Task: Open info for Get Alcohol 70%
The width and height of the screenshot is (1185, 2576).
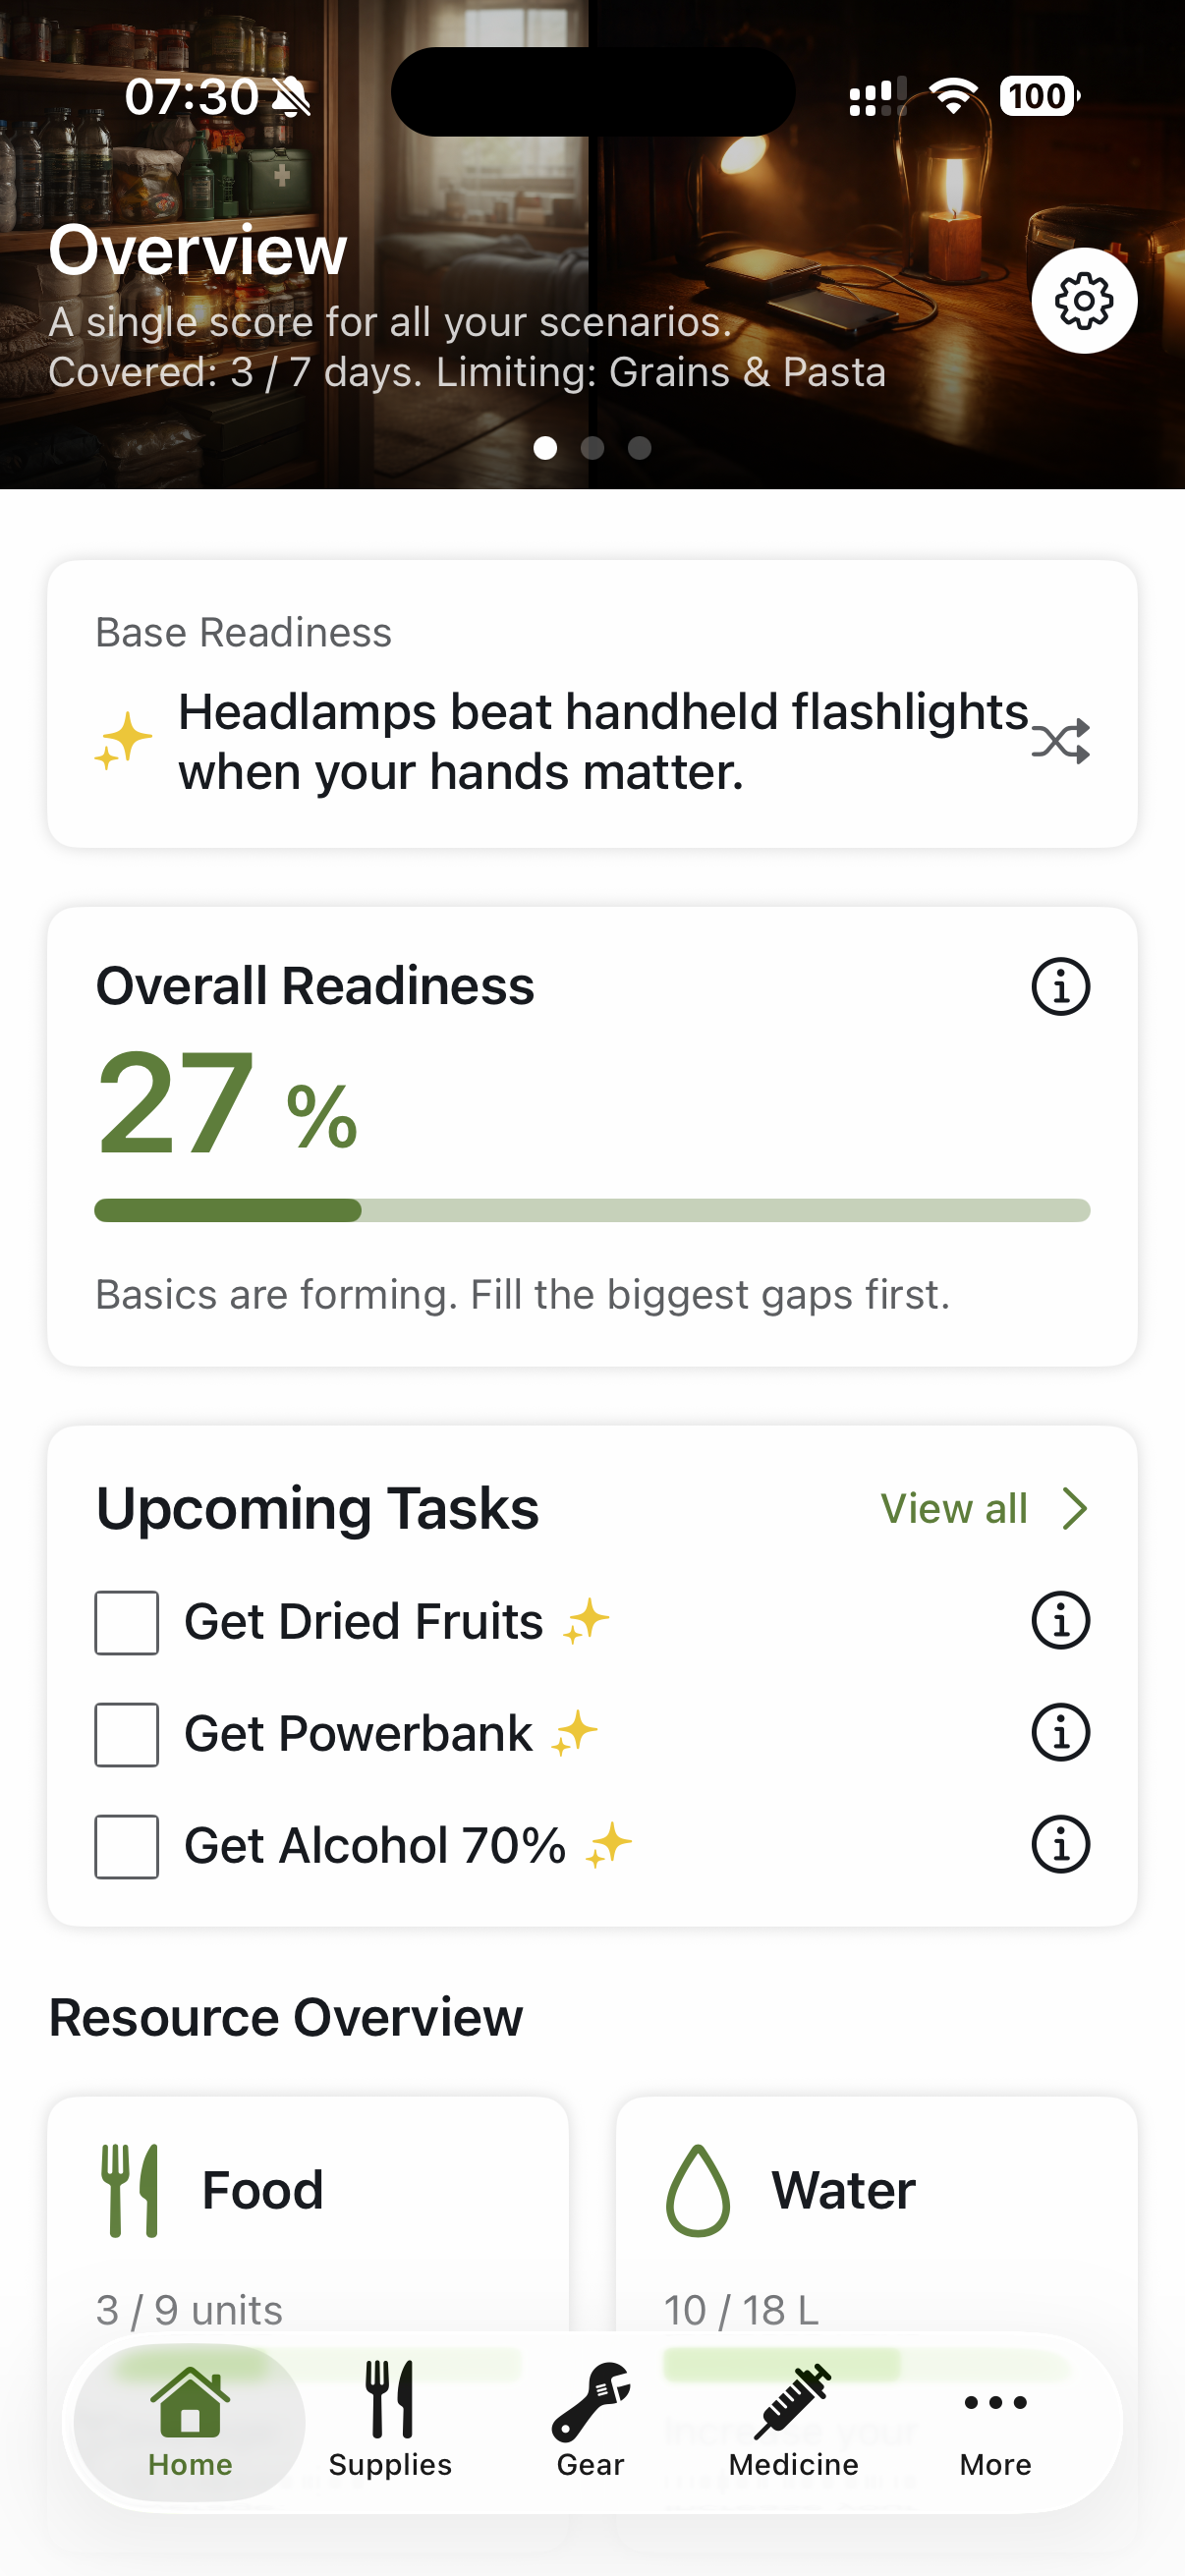Action: (1060, 1844)
